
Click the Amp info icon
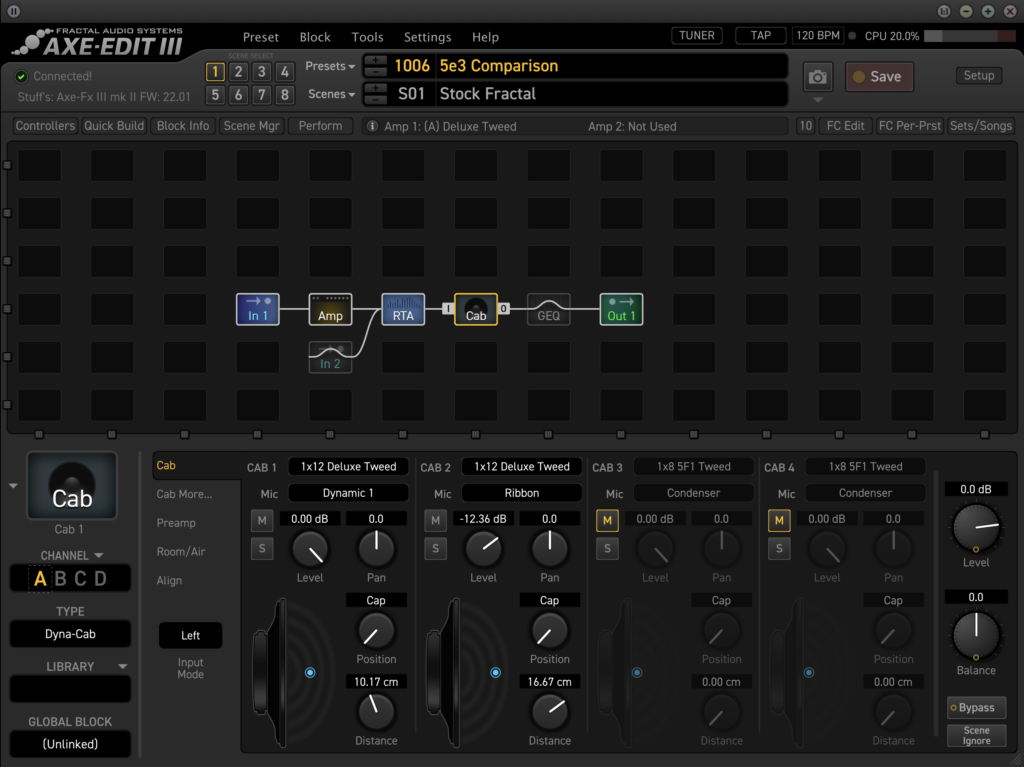372,126
